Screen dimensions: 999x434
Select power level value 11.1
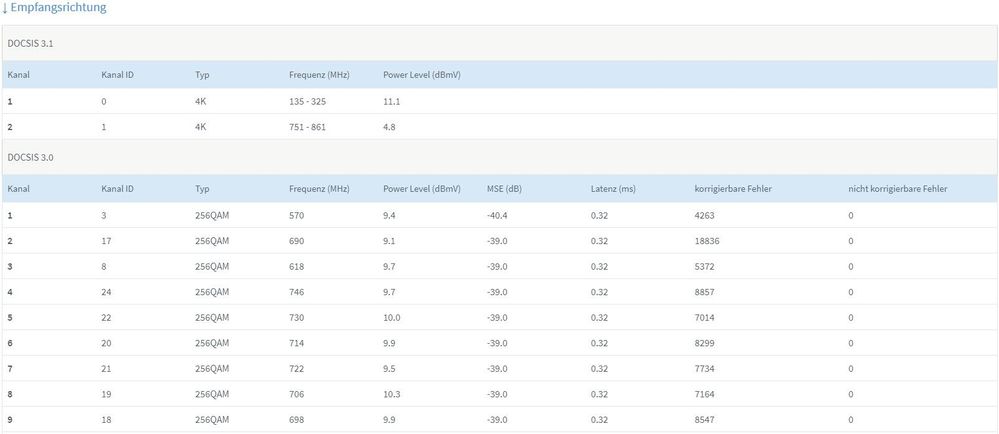pyautogui.click(x=391, y=101)
